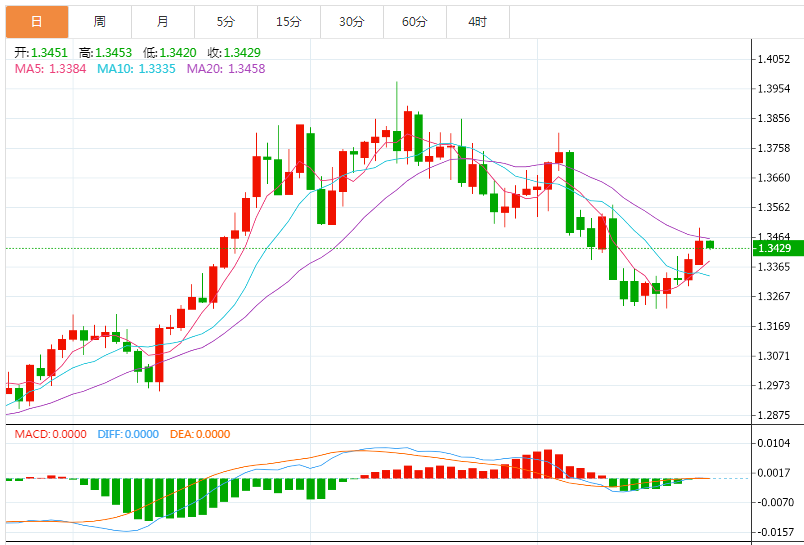The width and height of the screenshot is (804, 545).
Task: Switch to the 周 weekly tab
Action: (x=100, y=22)
